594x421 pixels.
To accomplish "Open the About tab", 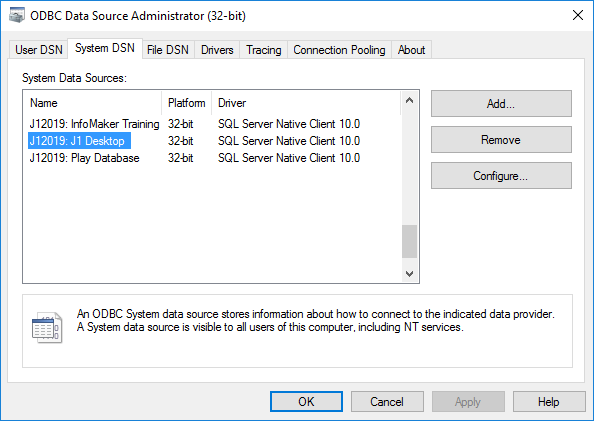I will coord(411,50).
